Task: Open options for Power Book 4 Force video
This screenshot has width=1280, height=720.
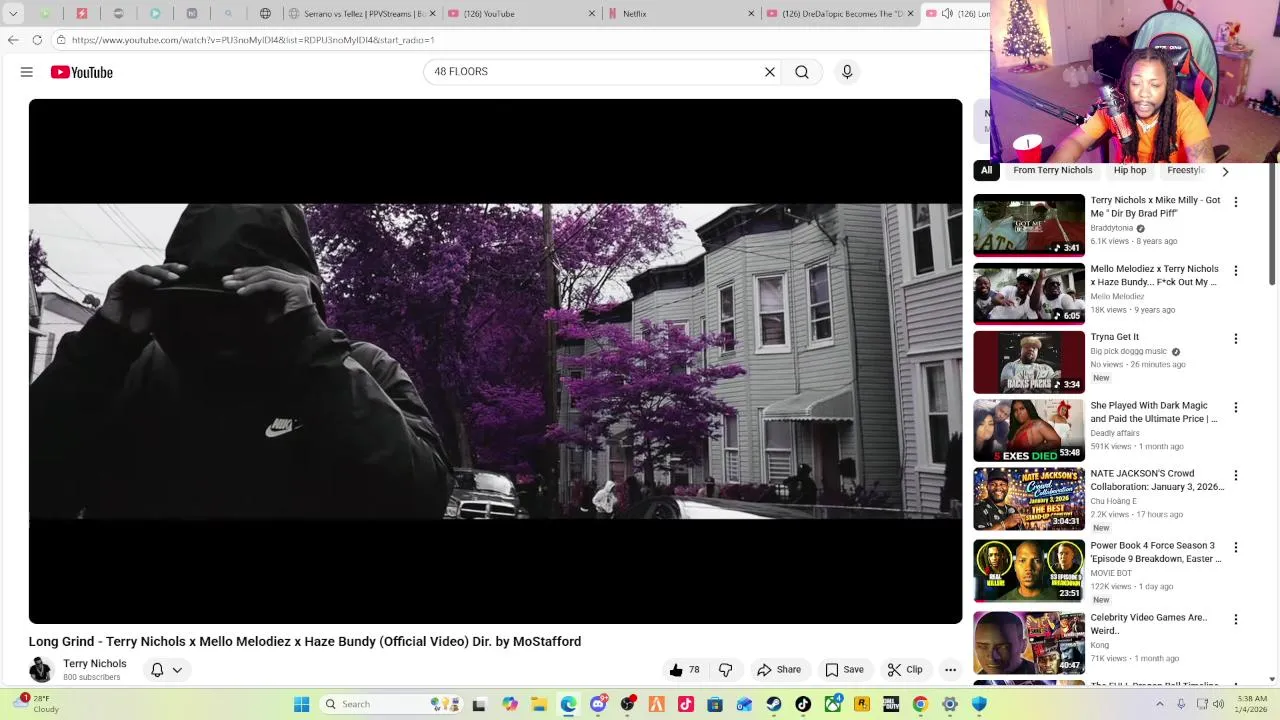Action: click(1236, 547)
